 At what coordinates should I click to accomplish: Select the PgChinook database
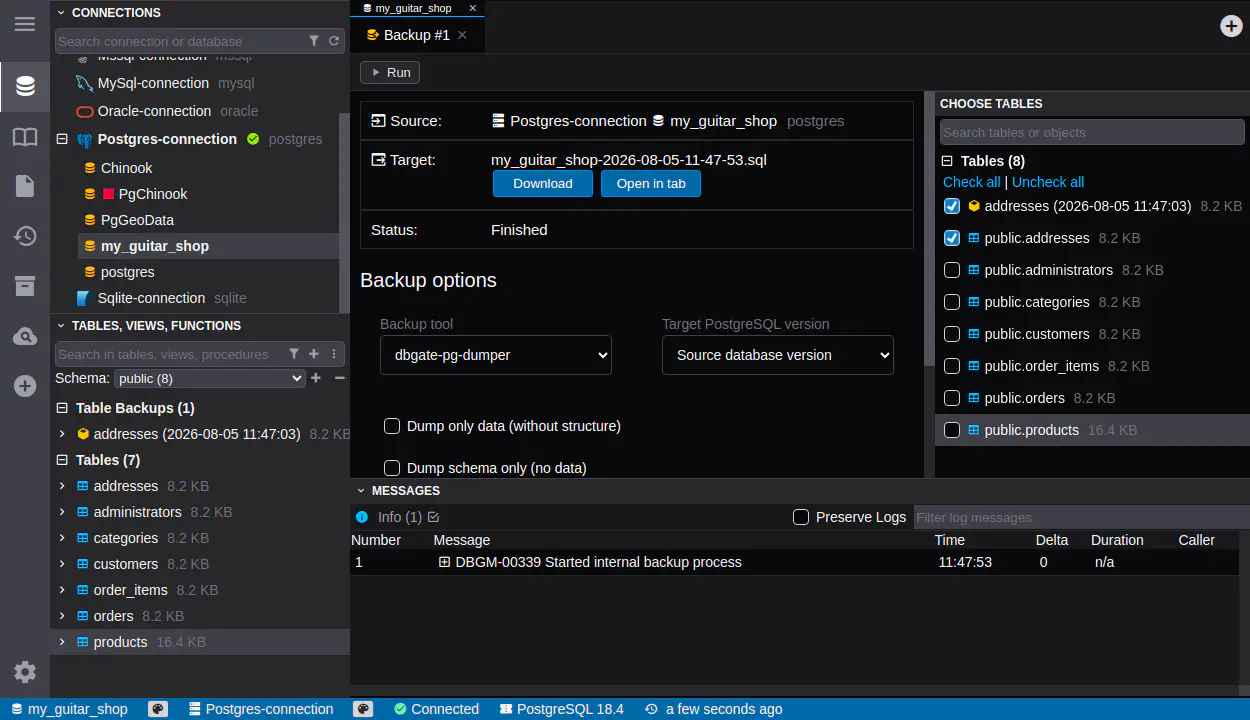click(x=152, y=194)
